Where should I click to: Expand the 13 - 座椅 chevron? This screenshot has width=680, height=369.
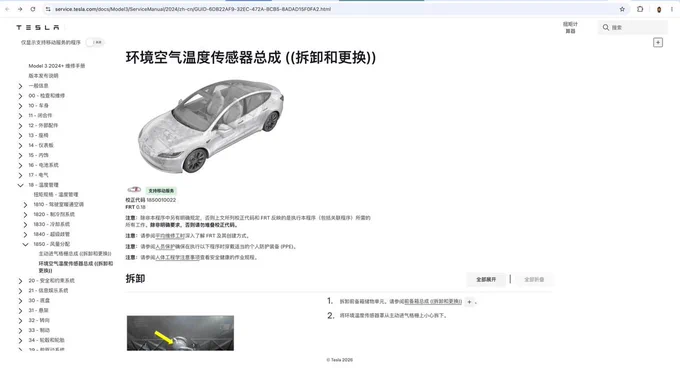pos(20,136)
